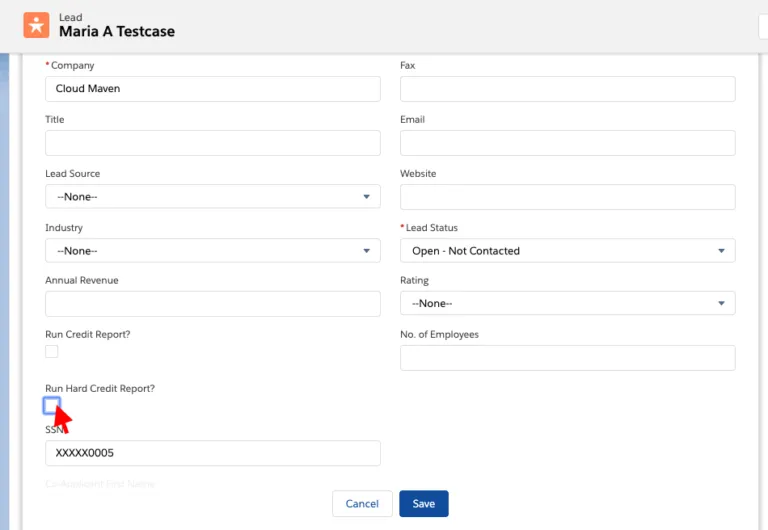Select the Title text field
This screenshot has width=768, height=530.
(x=212, y=143)
